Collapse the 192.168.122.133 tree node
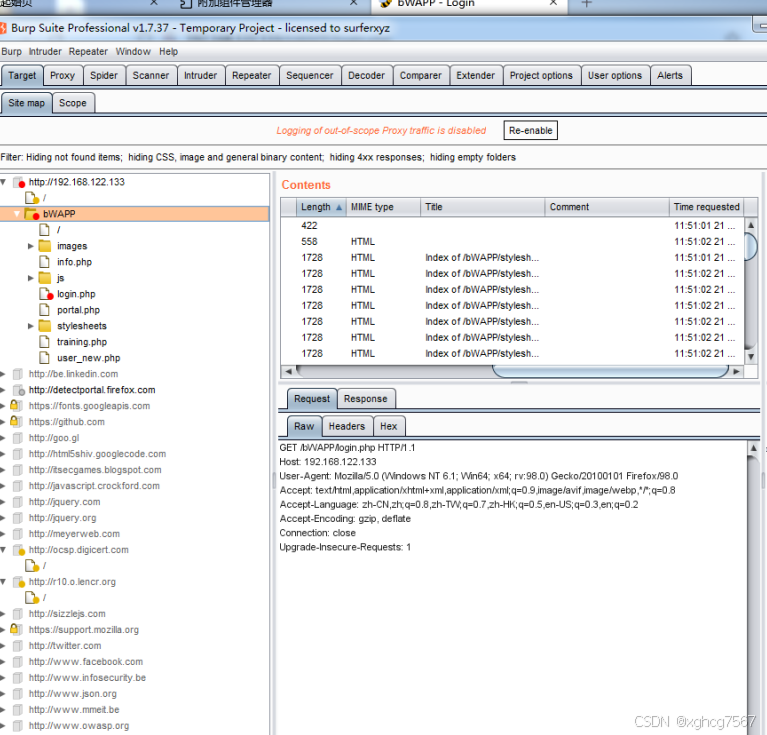This screenshot has height=735, width=767. (x=3, y=182)
